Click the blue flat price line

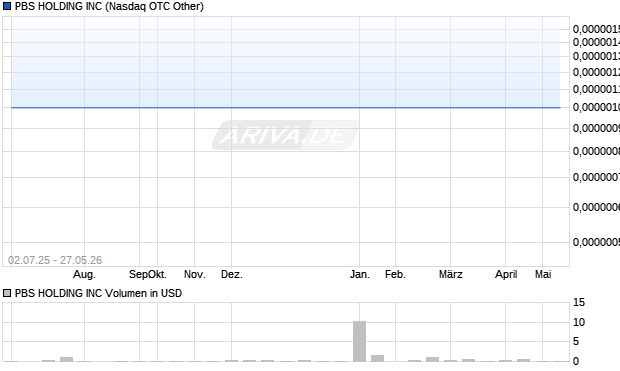click(x=286, y=107)
